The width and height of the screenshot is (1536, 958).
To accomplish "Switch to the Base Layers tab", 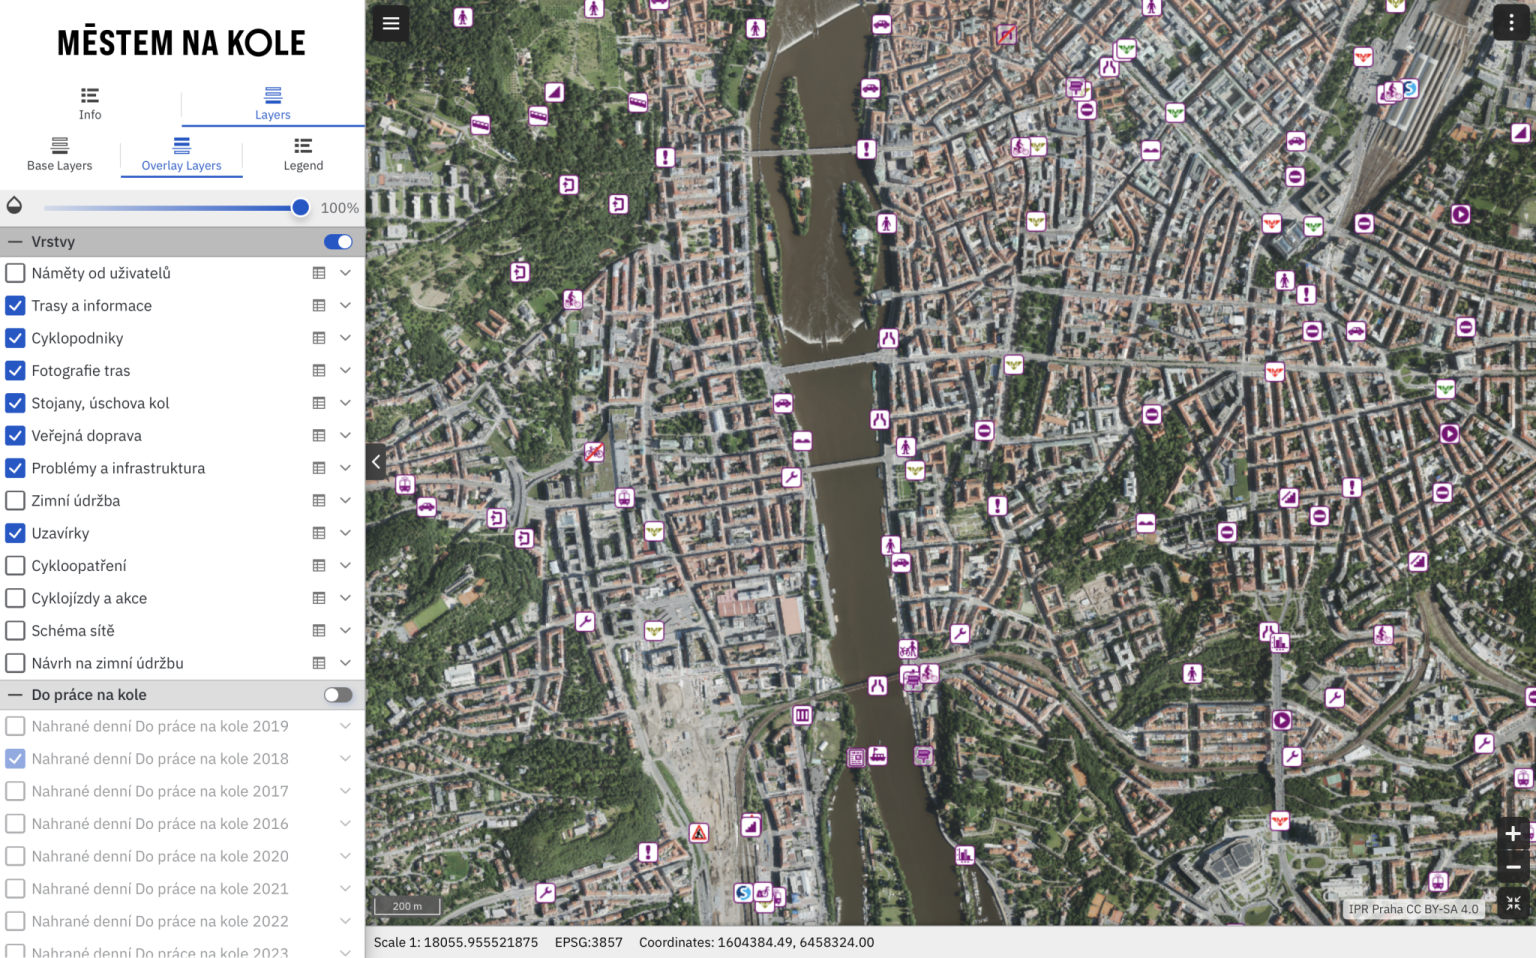I will click(x=60, y=154).
